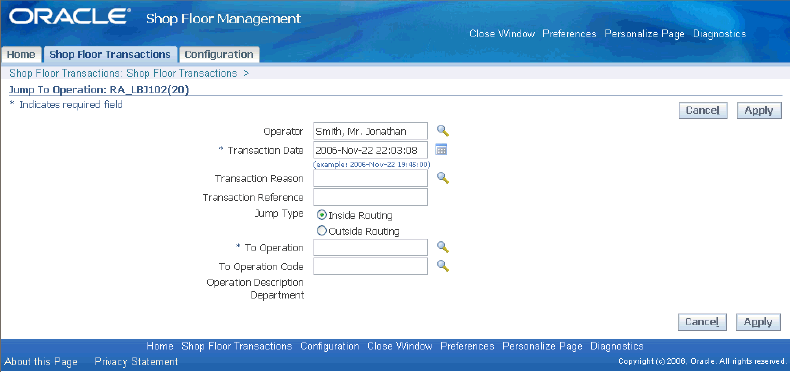Click the 'Indicates required field' note
Screen dimensions: 790x372
click(71, 105)
